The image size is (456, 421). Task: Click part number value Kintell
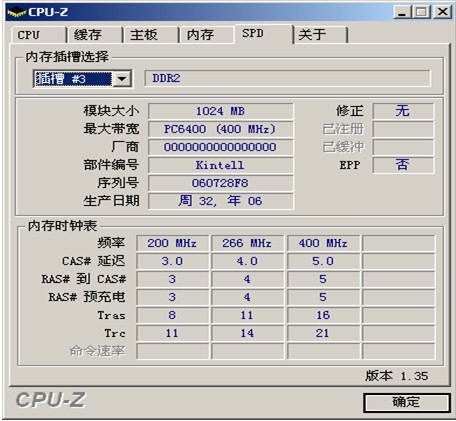coord(221,165)
